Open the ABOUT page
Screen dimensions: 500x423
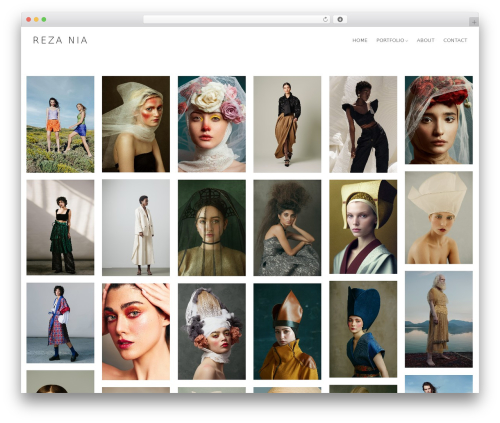pyautogui.click(x=425, y=40)
